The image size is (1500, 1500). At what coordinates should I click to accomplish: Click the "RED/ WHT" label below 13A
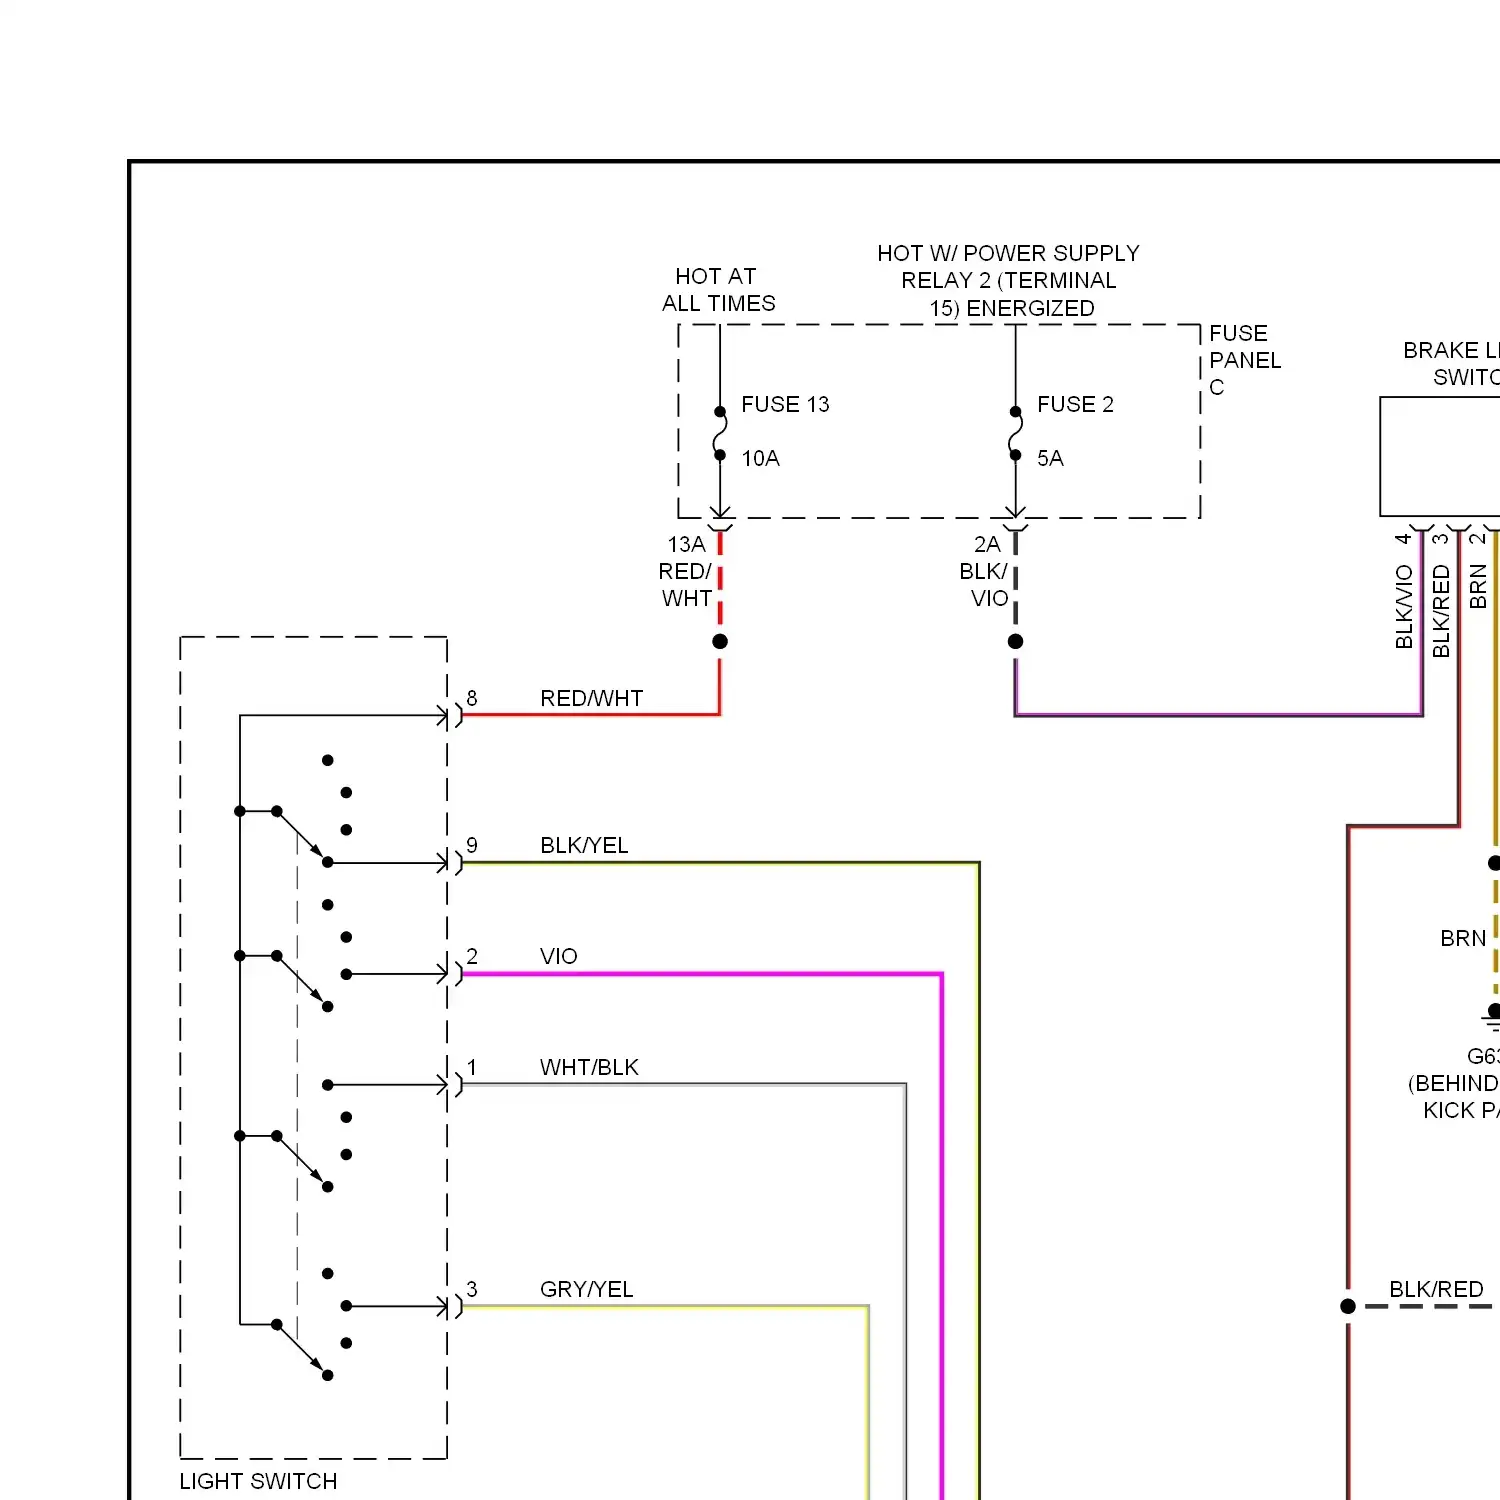[x=685, y=585]
